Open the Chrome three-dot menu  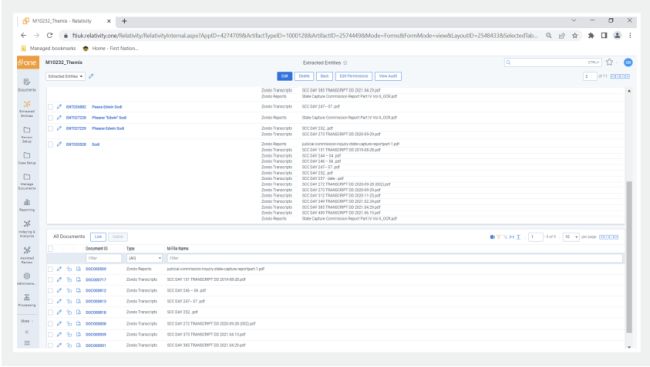click(x=630, y=36)
